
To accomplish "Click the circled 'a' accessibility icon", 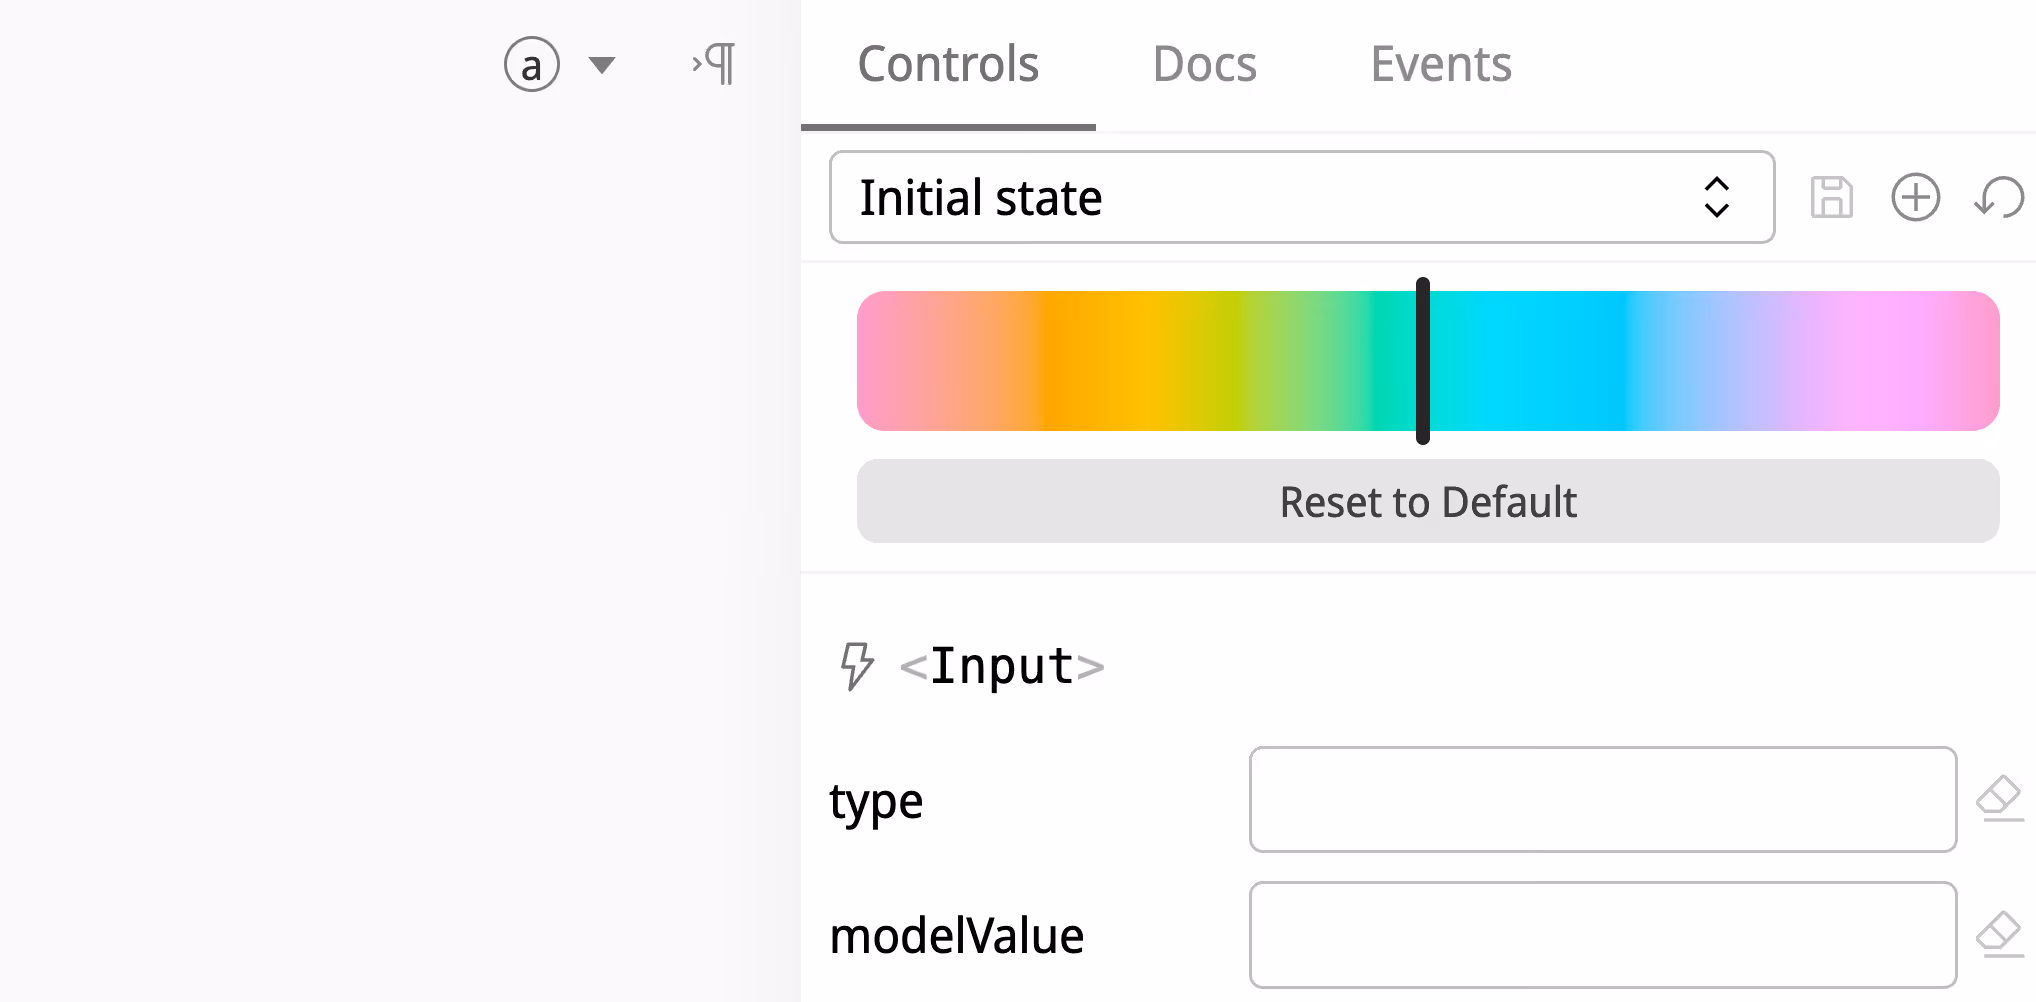I will (532, 63).
